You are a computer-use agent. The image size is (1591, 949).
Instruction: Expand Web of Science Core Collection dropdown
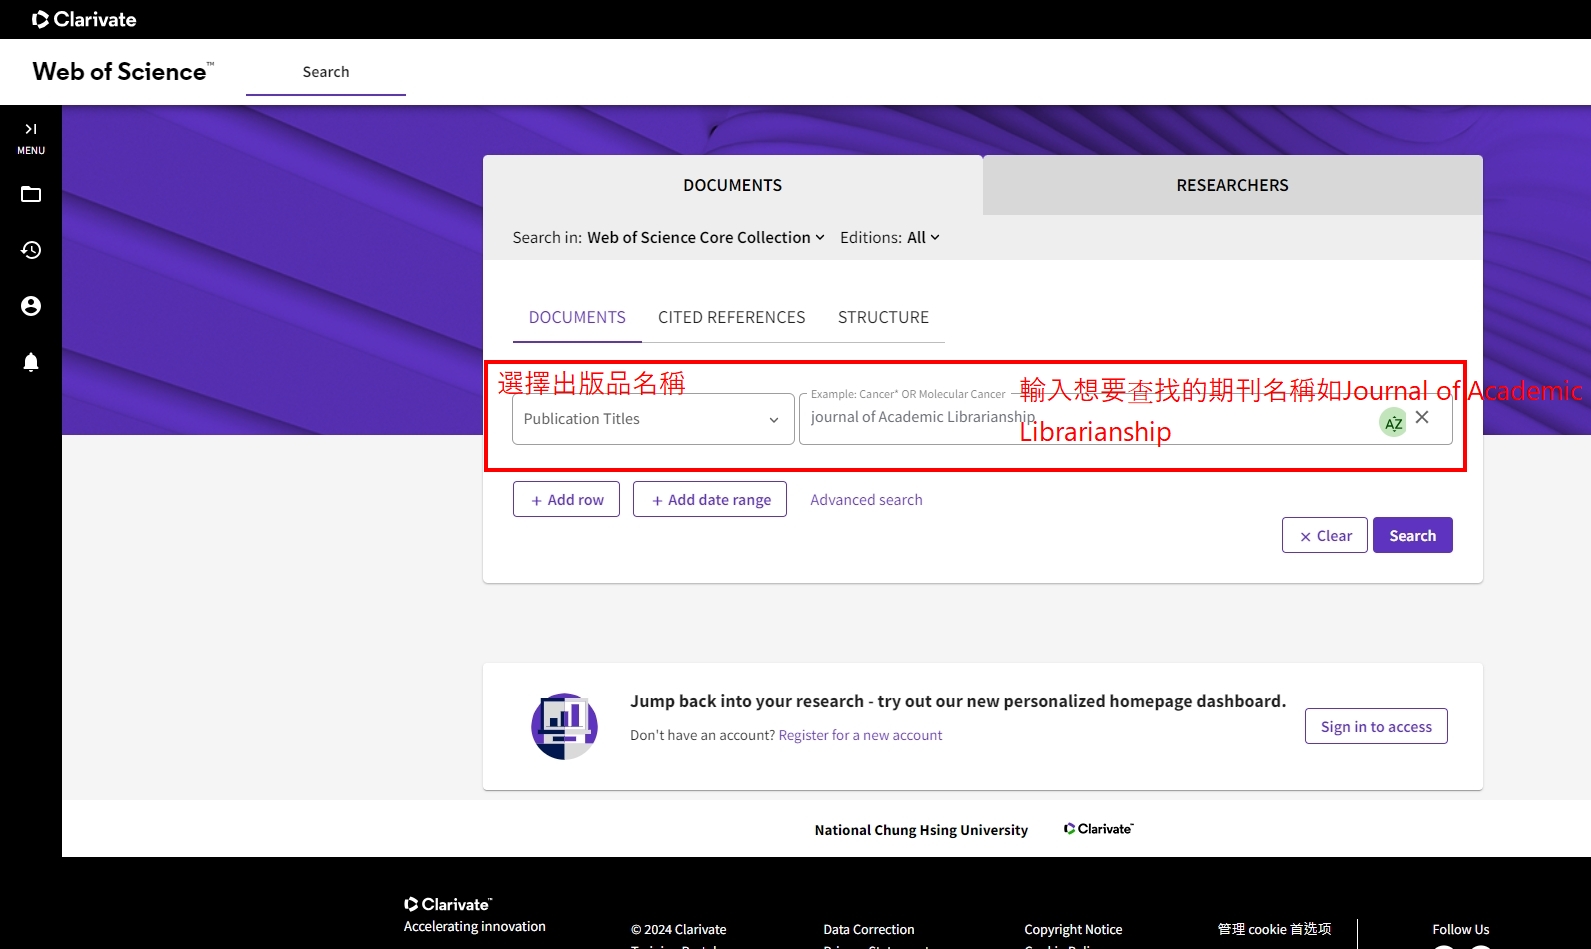tap(705, 238)
